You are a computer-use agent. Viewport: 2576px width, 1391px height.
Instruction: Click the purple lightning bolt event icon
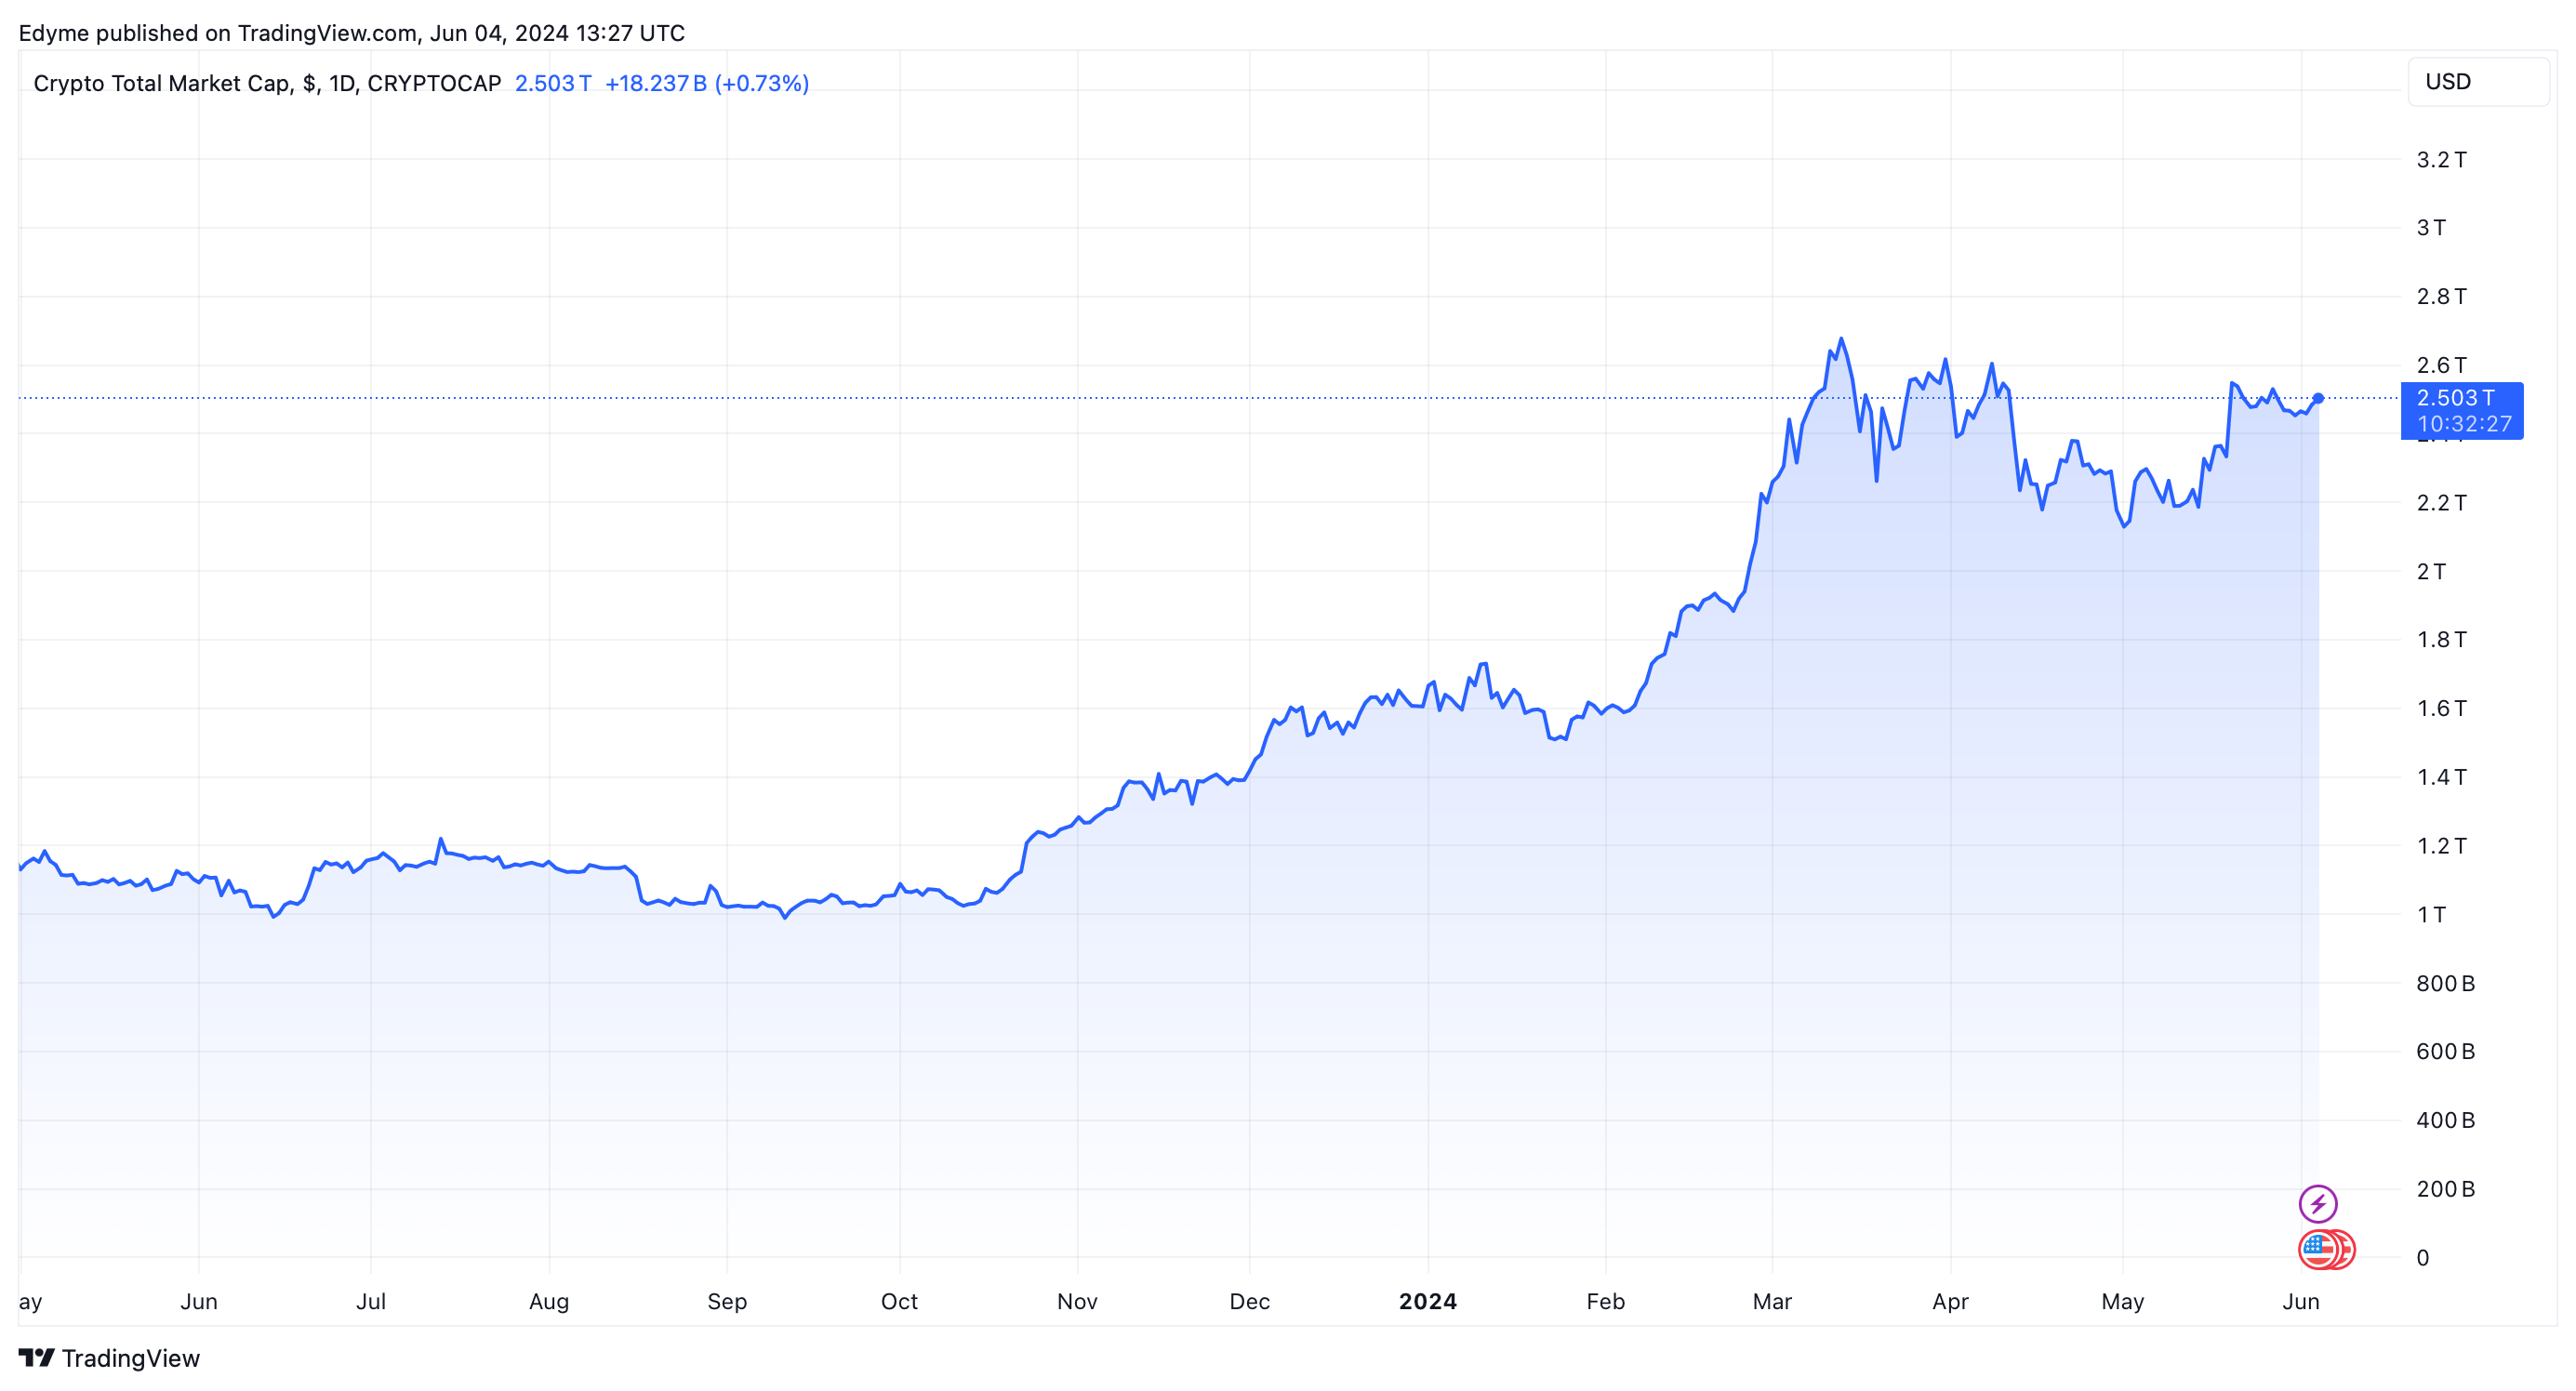(2317, 1203)
